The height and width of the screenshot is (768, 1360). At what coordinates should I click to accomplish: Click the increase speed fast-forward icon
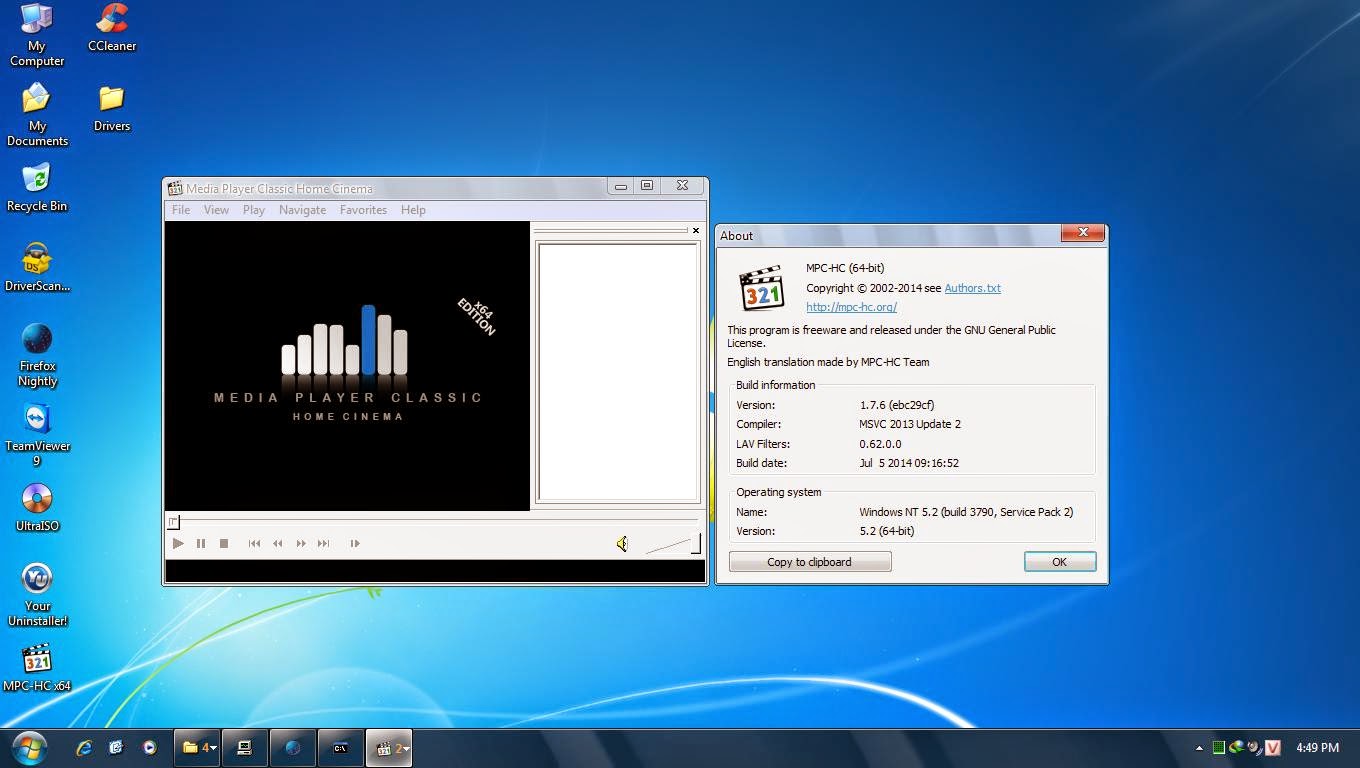pyautogui.click(x=301, y=544)
